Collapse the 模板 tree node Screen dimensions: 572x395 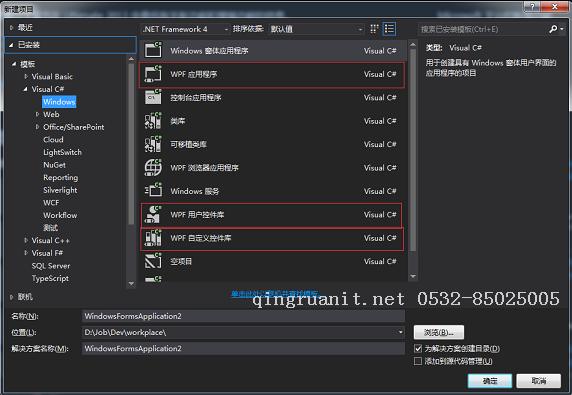14,64
